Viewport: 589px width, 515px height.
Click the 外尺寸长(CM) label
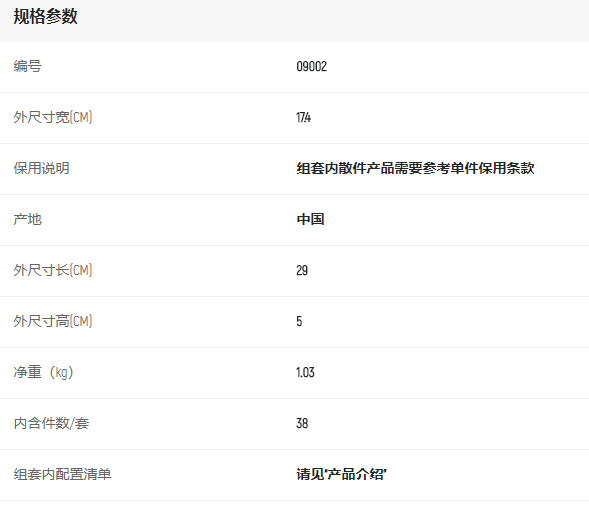pos(53,270)
